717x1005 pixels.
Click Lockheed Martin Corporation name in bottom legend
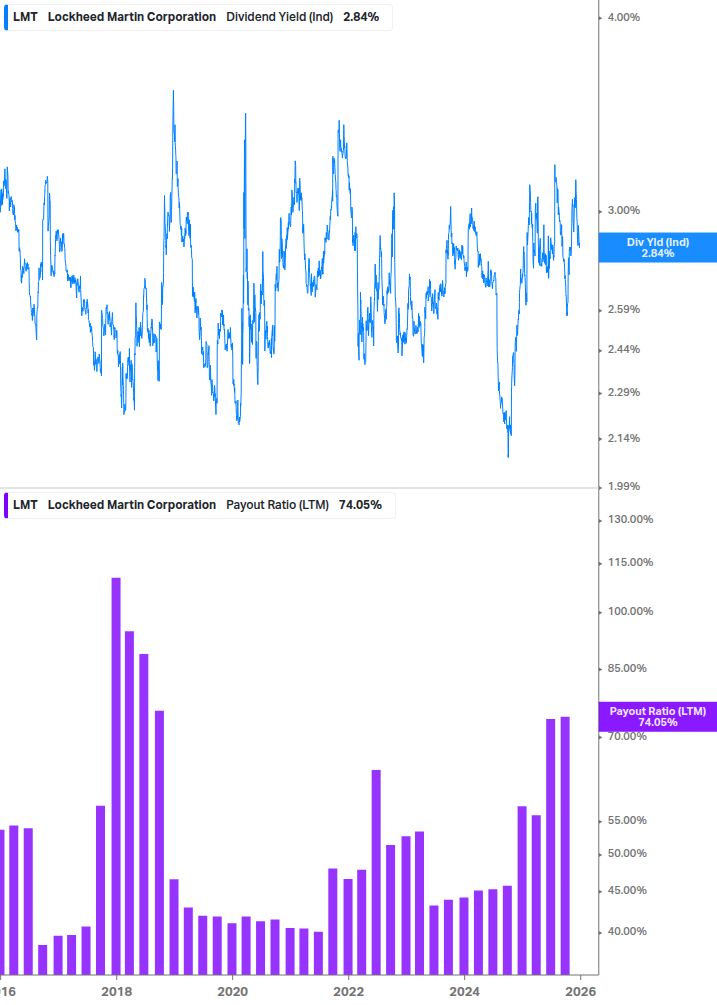coord(131,505)
